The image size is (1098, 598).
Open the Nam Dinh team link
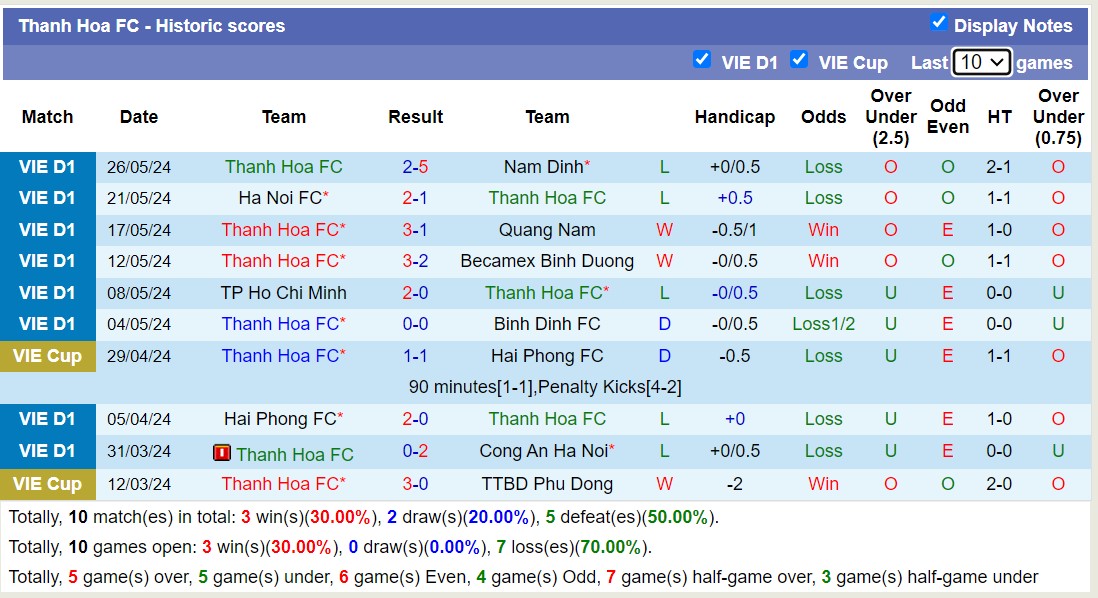click(x=544, y=167)
